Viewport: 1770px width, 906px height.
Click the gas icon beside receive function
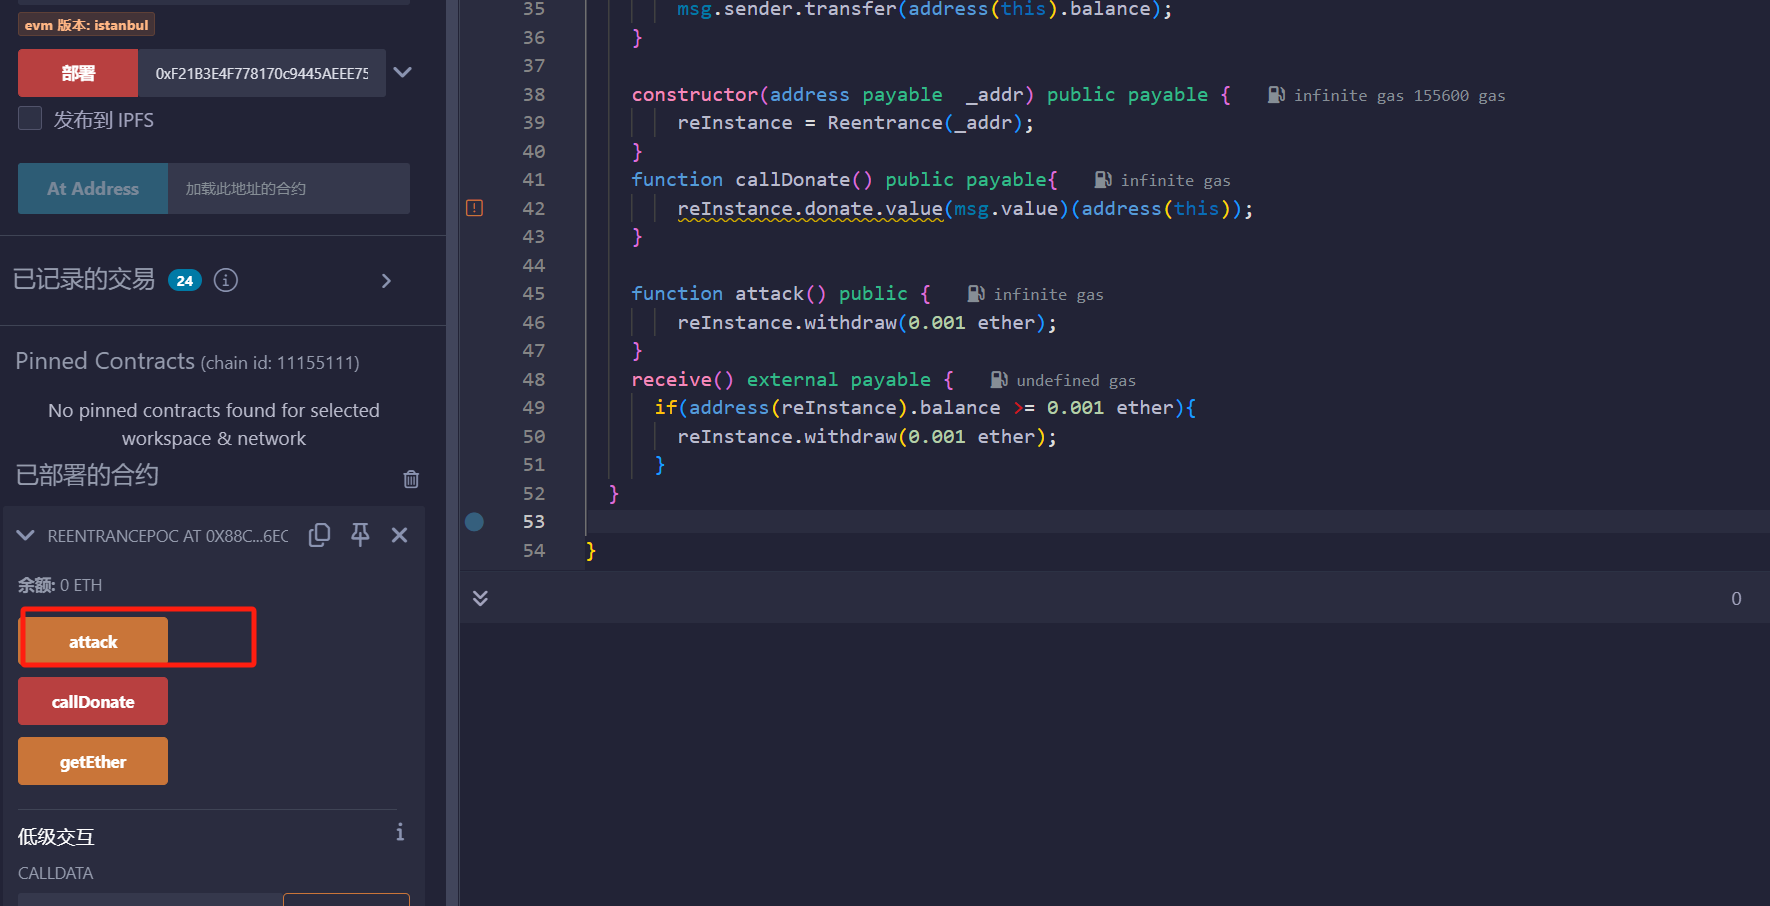pyautogui.click(x=999, y=380)
